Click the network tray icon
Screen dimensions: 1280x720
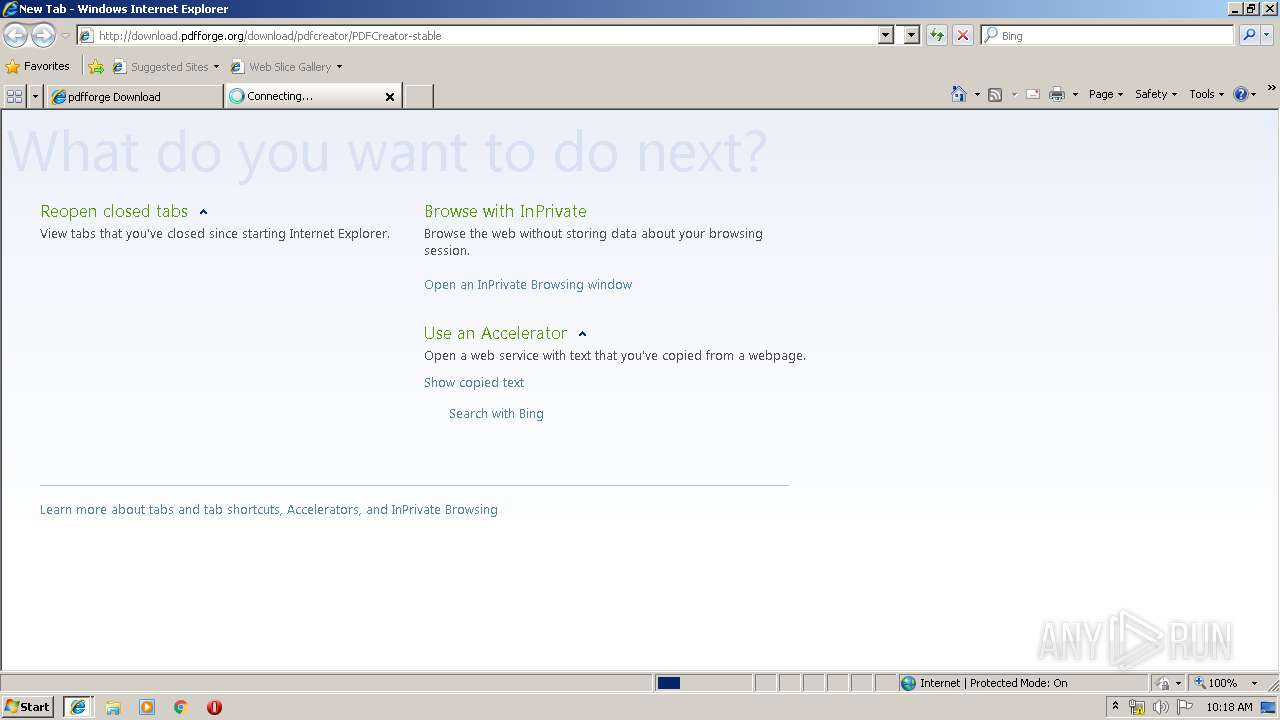[x=1137, y=707]
